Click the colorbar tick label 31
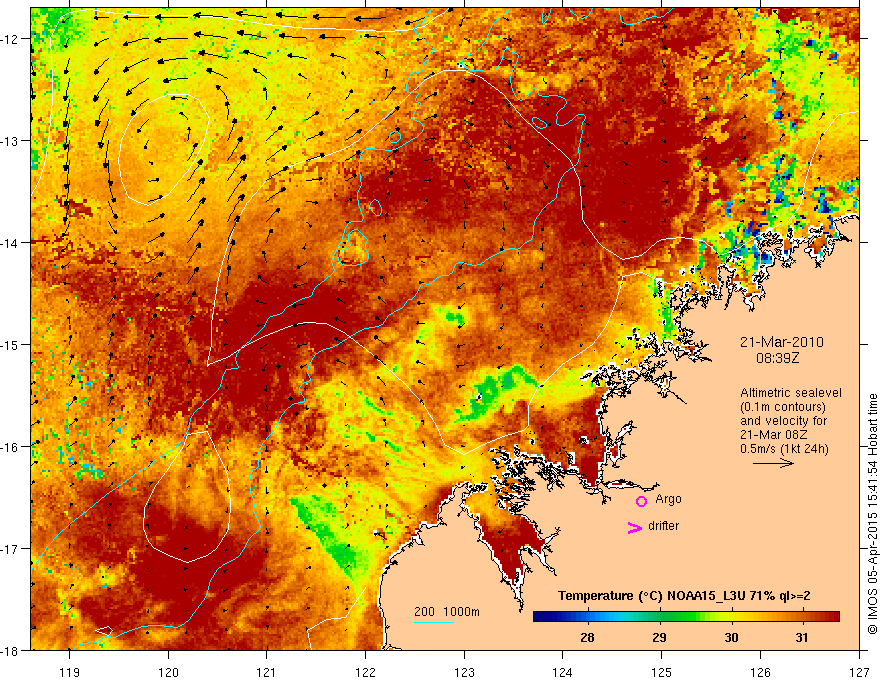Image resolution: width=880 pixels, height=680 pixels. pyautogui.click(x=803, y=637)
